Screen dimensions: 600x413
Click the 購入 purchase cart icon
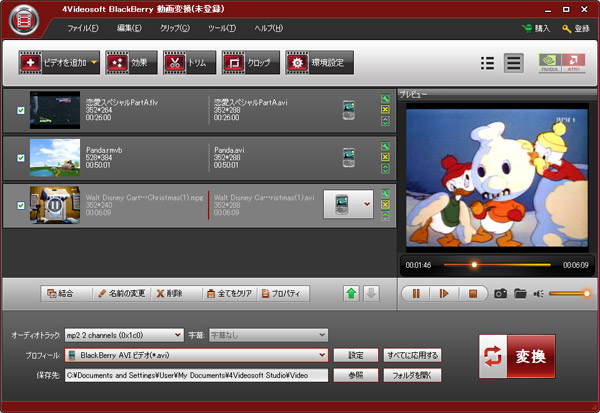(527, 29)
